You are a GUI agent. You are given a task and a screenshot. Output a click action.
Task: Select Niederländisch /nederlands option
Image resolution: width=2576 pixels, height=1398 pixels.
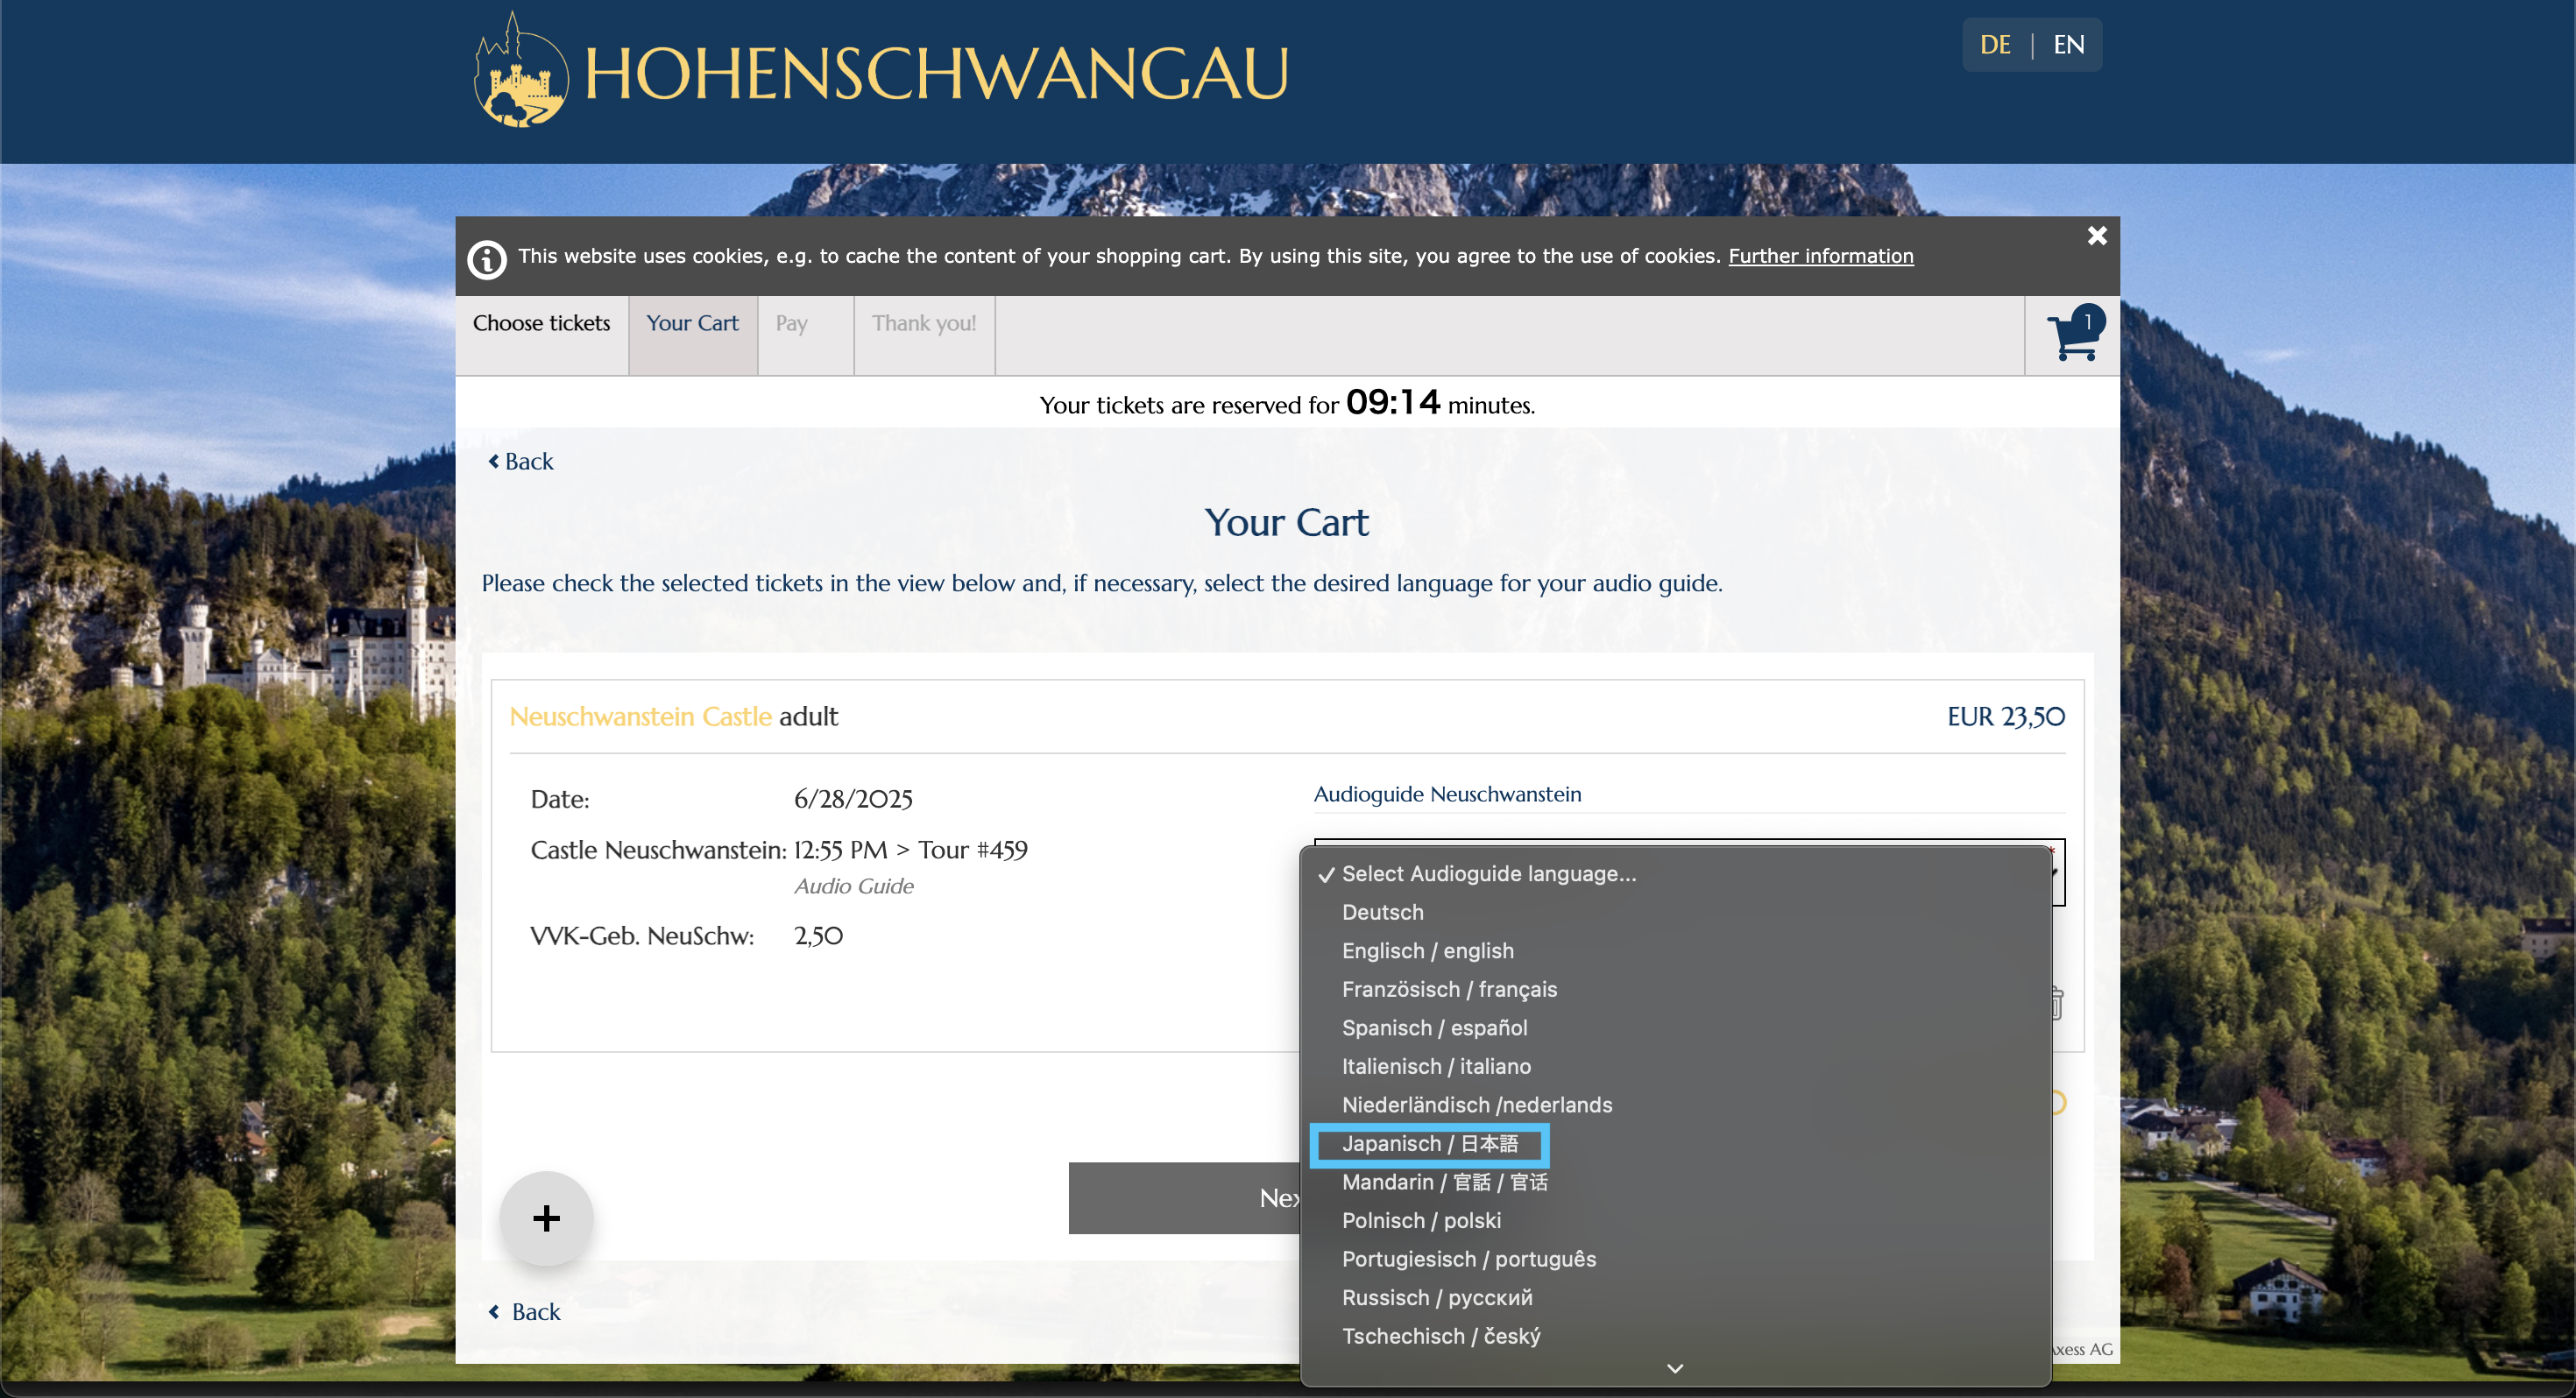(x=1676, y=1104)
